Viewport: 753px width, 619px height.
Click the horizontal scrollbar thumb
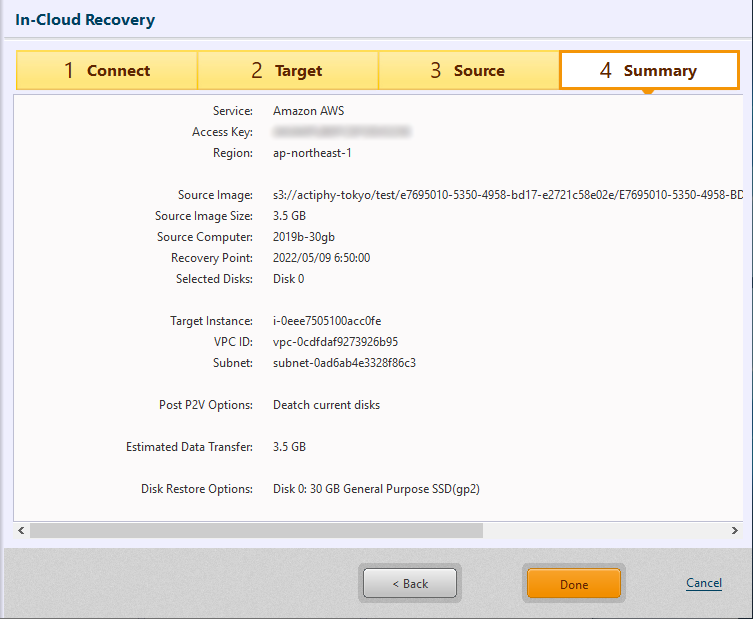pos(256,530)
